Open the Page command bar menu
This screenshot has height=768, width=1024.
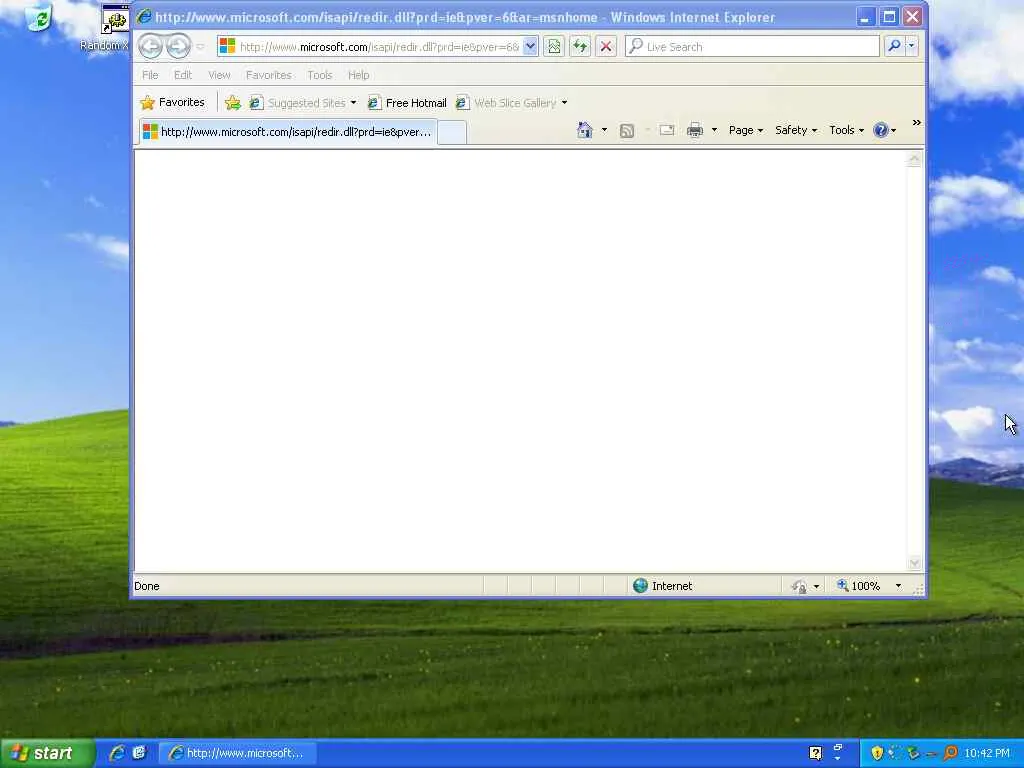(746, 130)
